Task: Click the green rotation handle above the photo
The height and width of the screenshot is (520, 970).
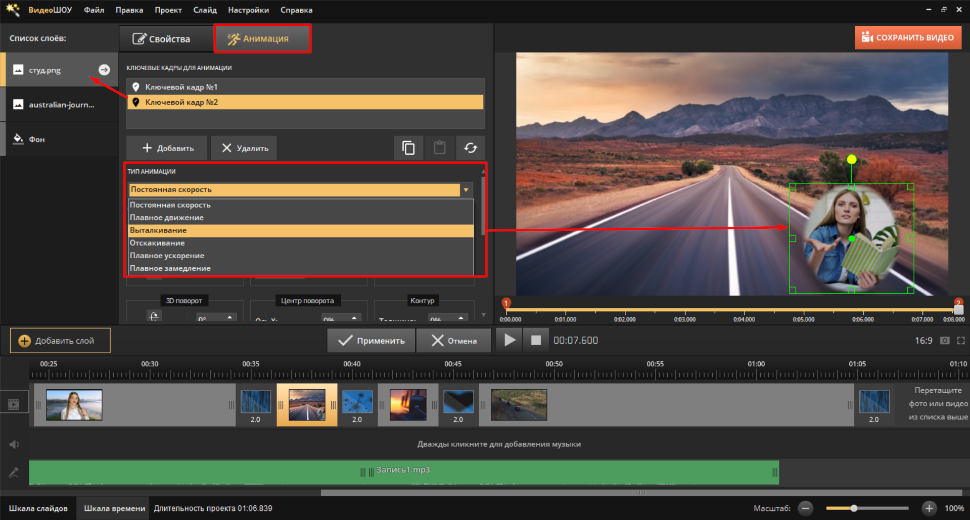Action: click(852, 160)
